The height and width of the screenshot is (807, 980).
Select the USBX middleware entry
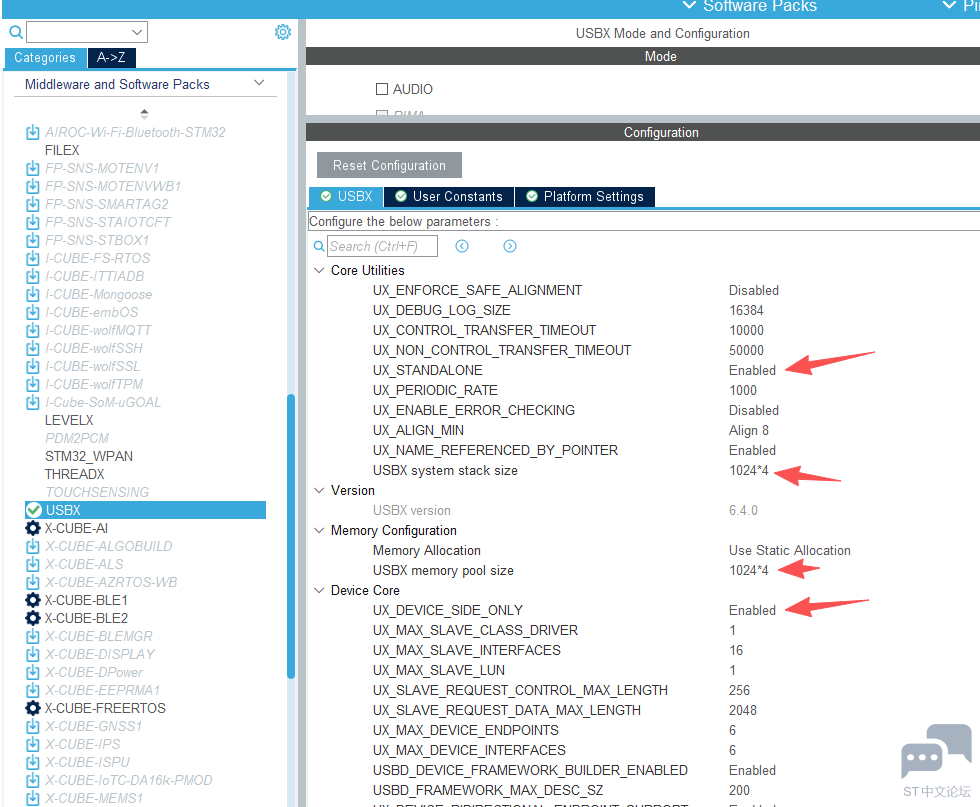145,510
